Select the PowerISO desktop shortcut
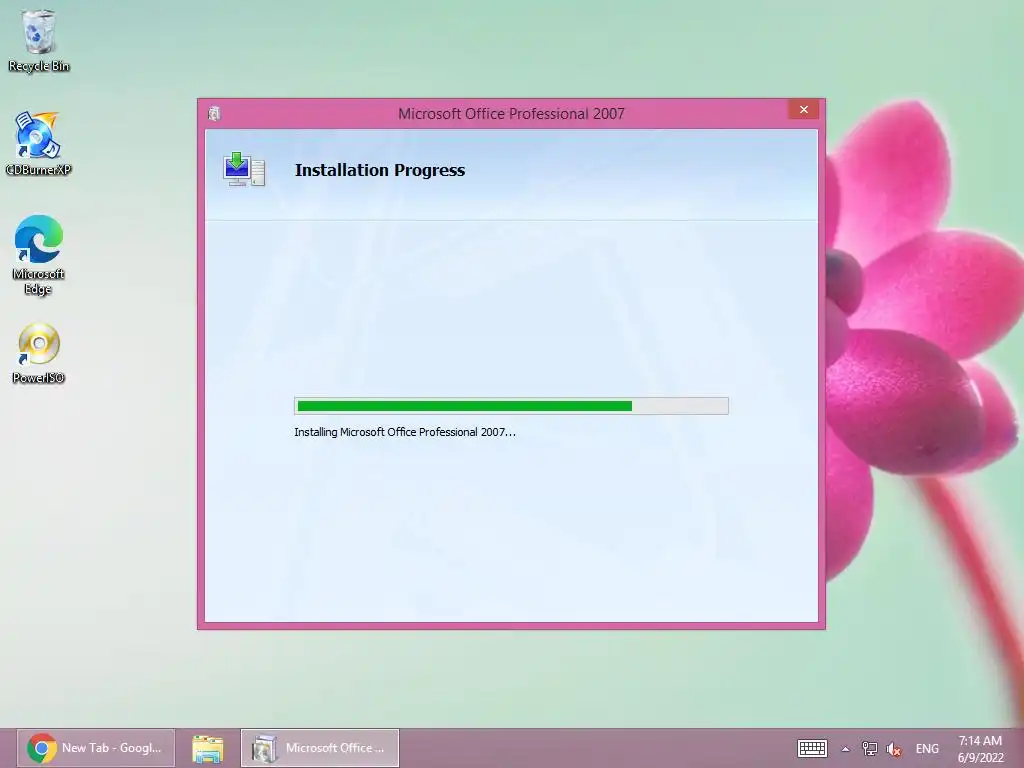The height and width of the screenshot is (768, 1024). coord(39,353)
